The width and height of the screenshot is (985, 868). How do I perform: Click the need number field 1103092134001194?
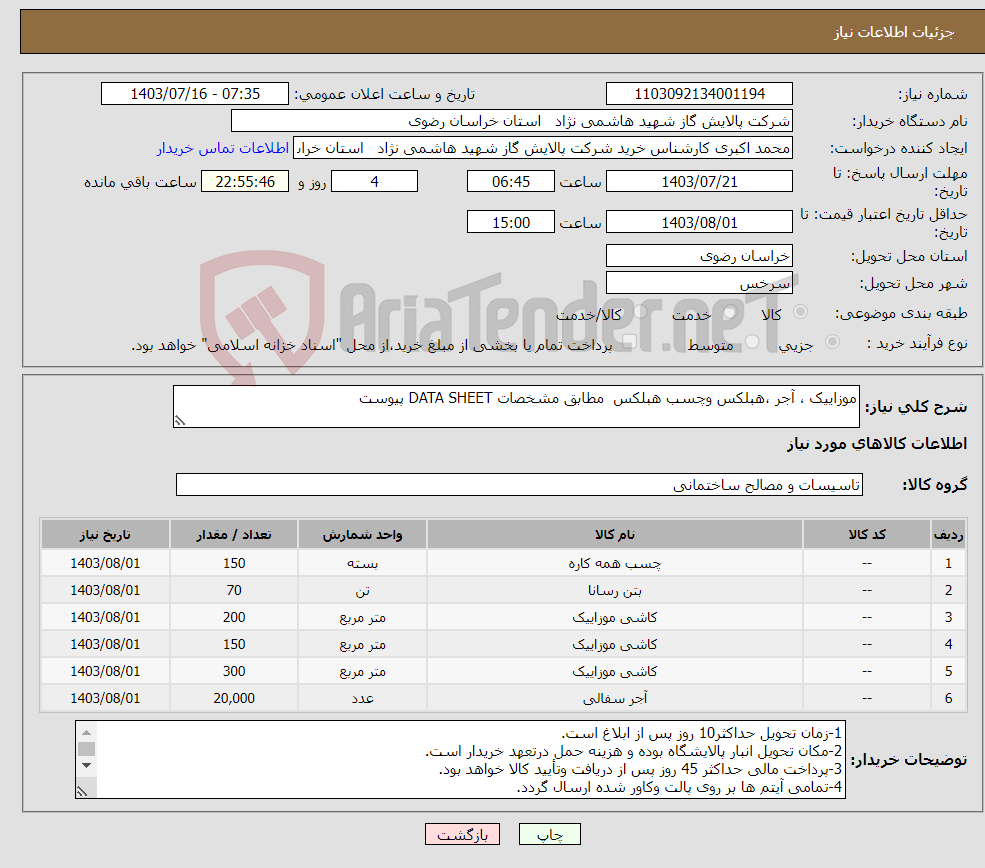(699, 94)
